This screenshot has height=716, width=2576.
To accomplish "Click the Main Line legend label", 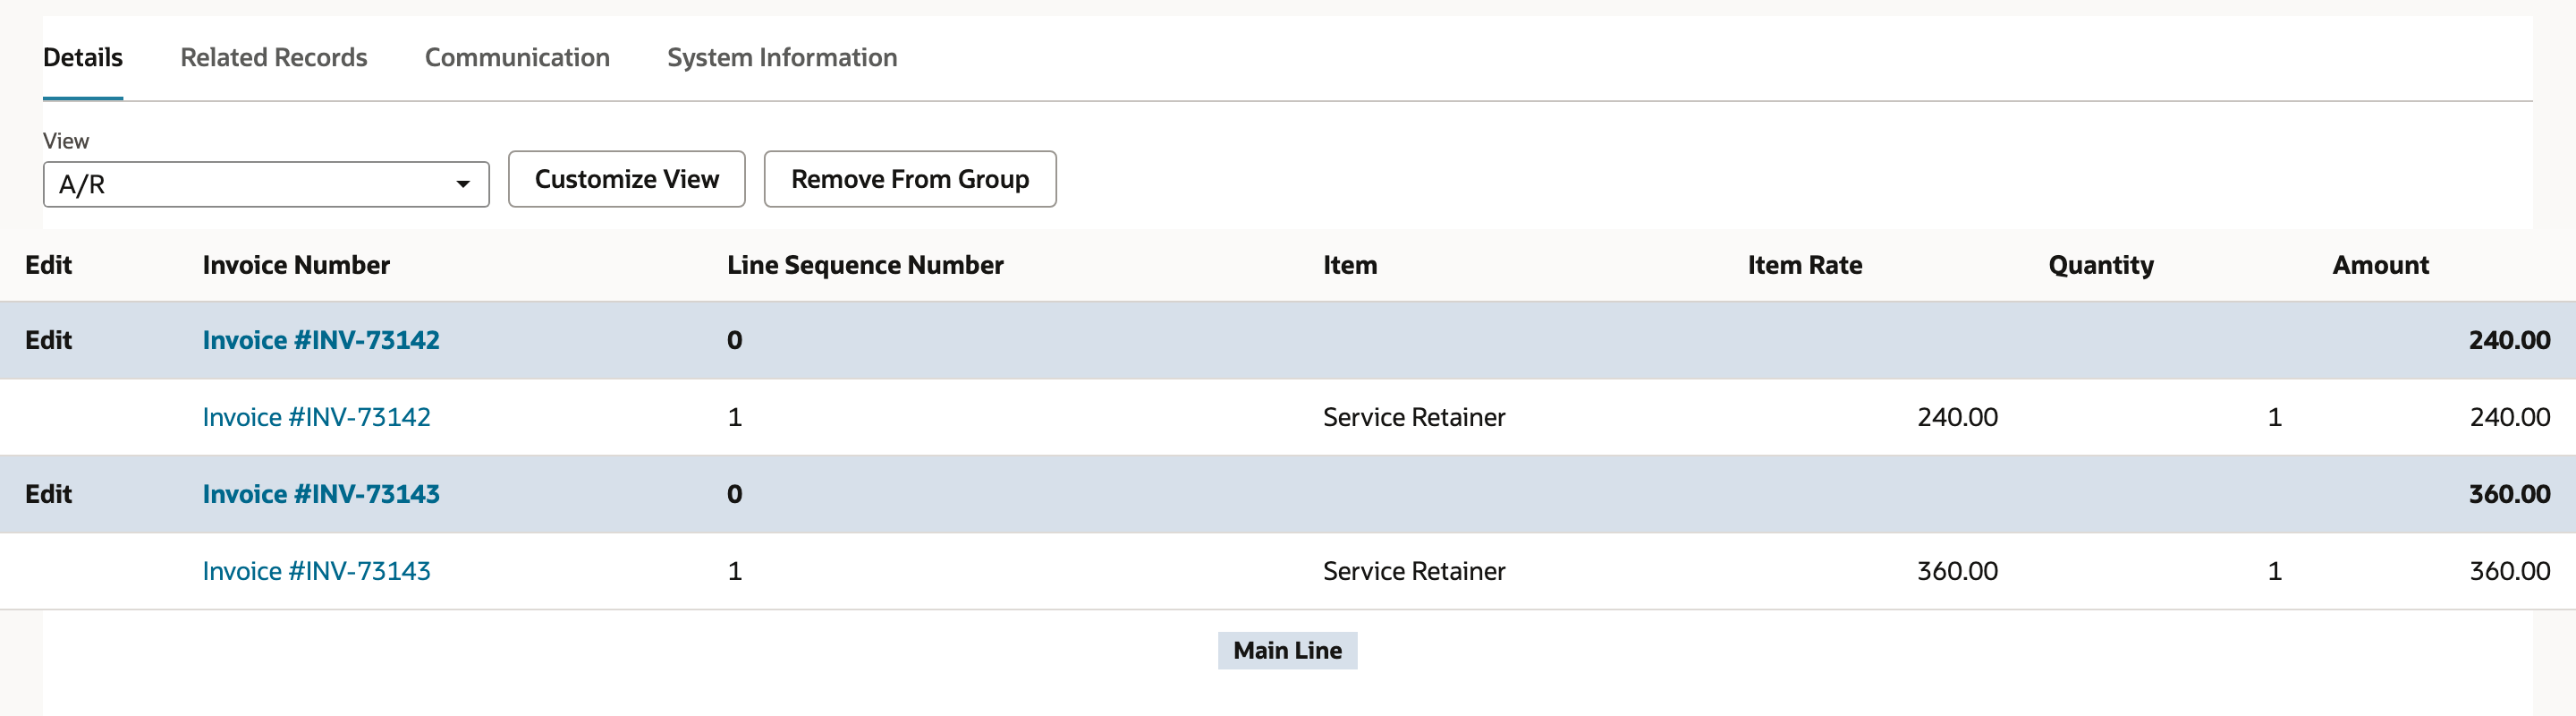I will click(1287, 651).
